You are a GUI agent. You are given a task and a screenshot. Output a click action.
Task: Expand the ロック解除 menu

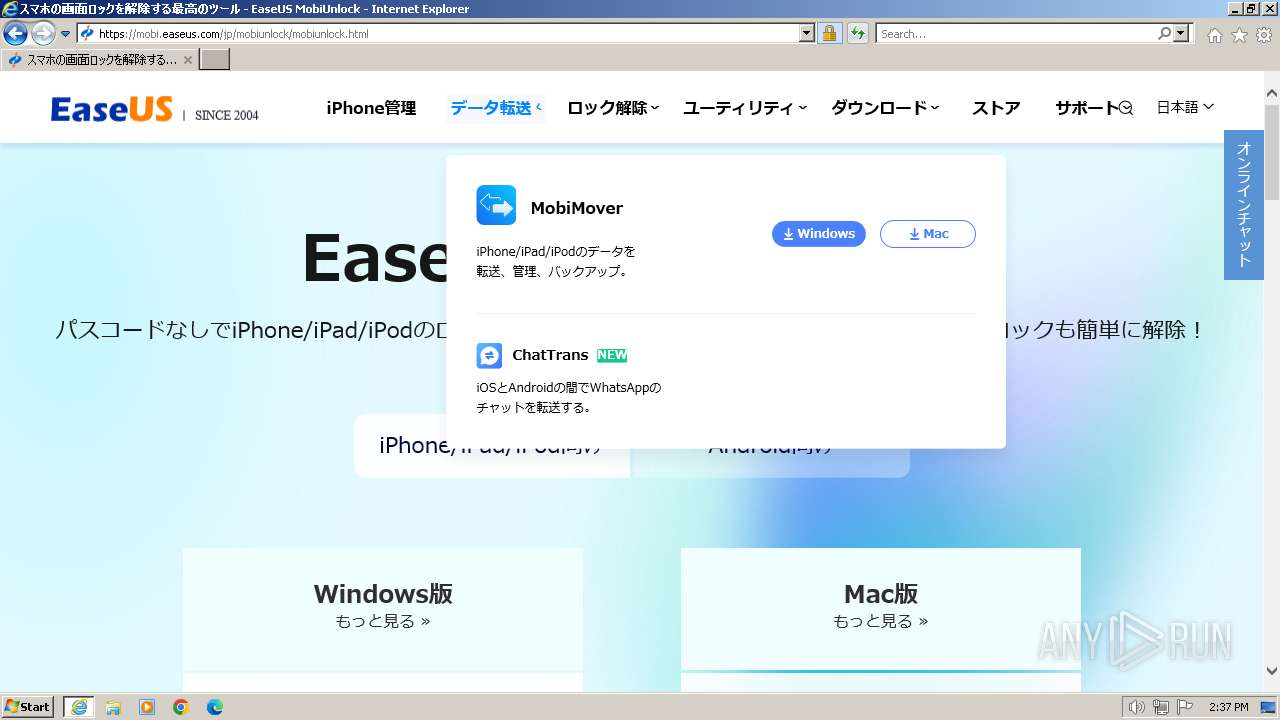612,108
